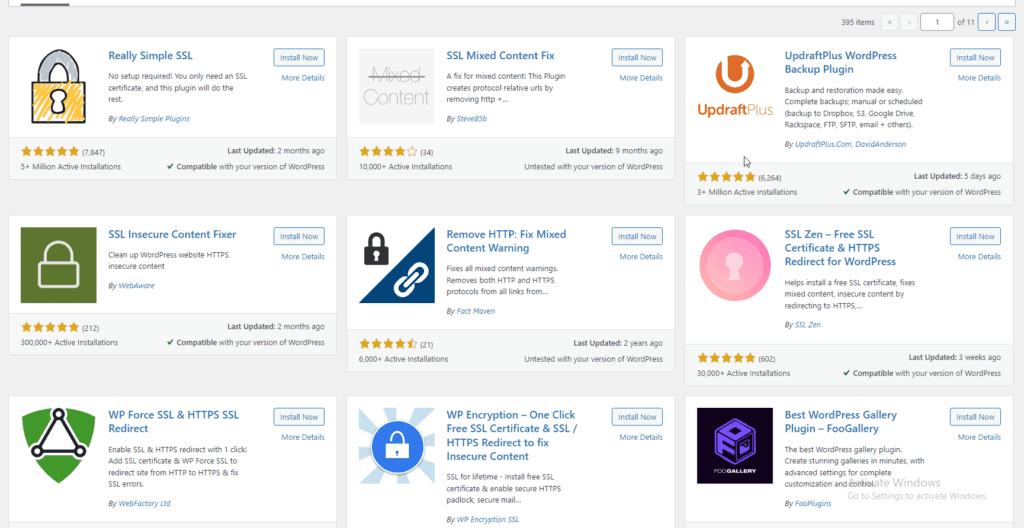Open the SSL Zen pink keyhole icon
Image resolution: width=1024 pixels, height=528 pixels.
pyautogui.click(x=735, y=265)
